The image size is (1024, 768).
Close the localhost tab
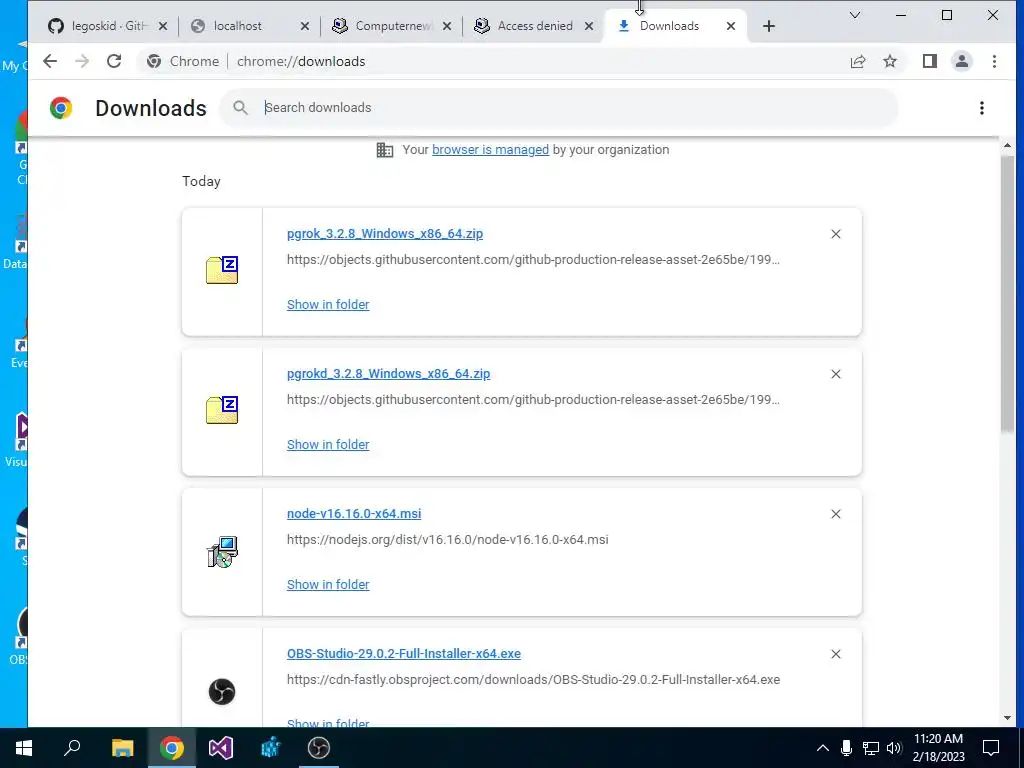click(305, 26)
